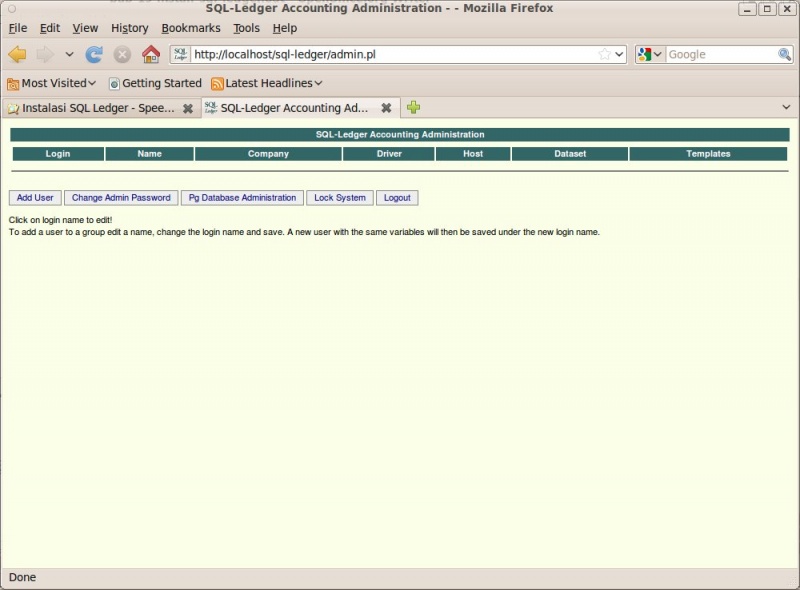Open a new tab with the plus icon
The width and height of the screenshot is (800, 590).
415,107
